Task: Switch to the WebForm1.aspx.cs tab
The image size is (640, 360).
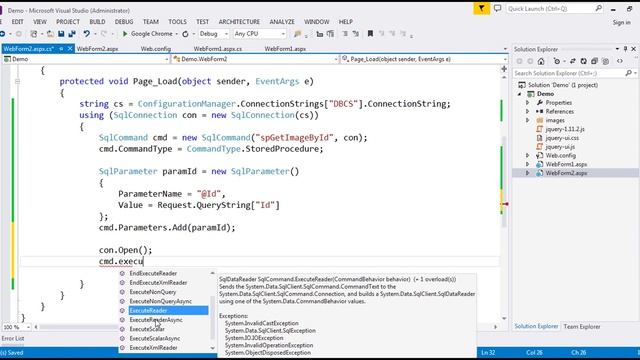Action: tap(218, 49)
